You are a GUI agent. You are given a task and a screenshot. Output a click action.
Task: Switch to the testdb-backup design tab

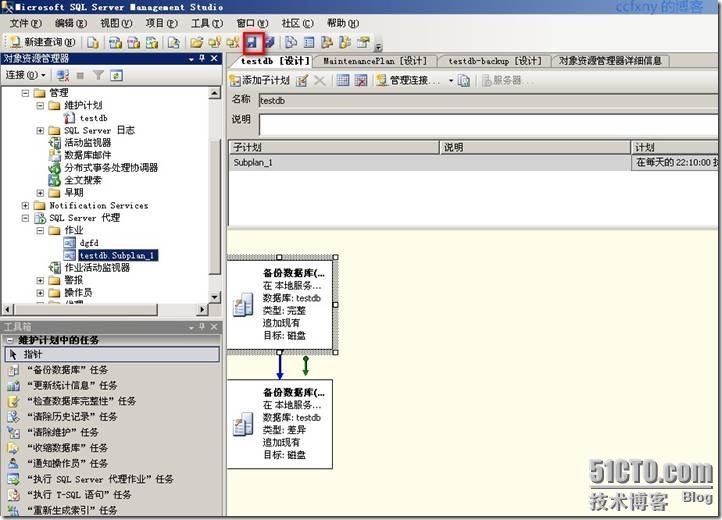coord(495,61)
